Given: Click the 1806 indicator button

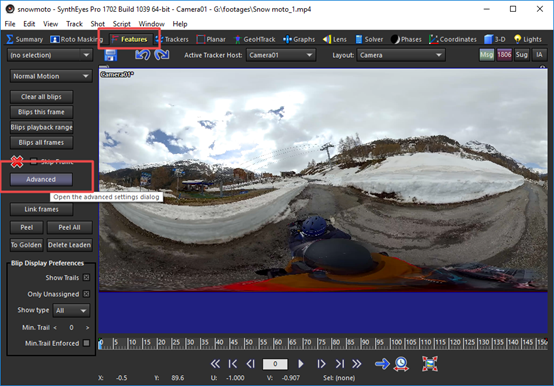Looking at the screenshot, I should click(x=504, y=55).
